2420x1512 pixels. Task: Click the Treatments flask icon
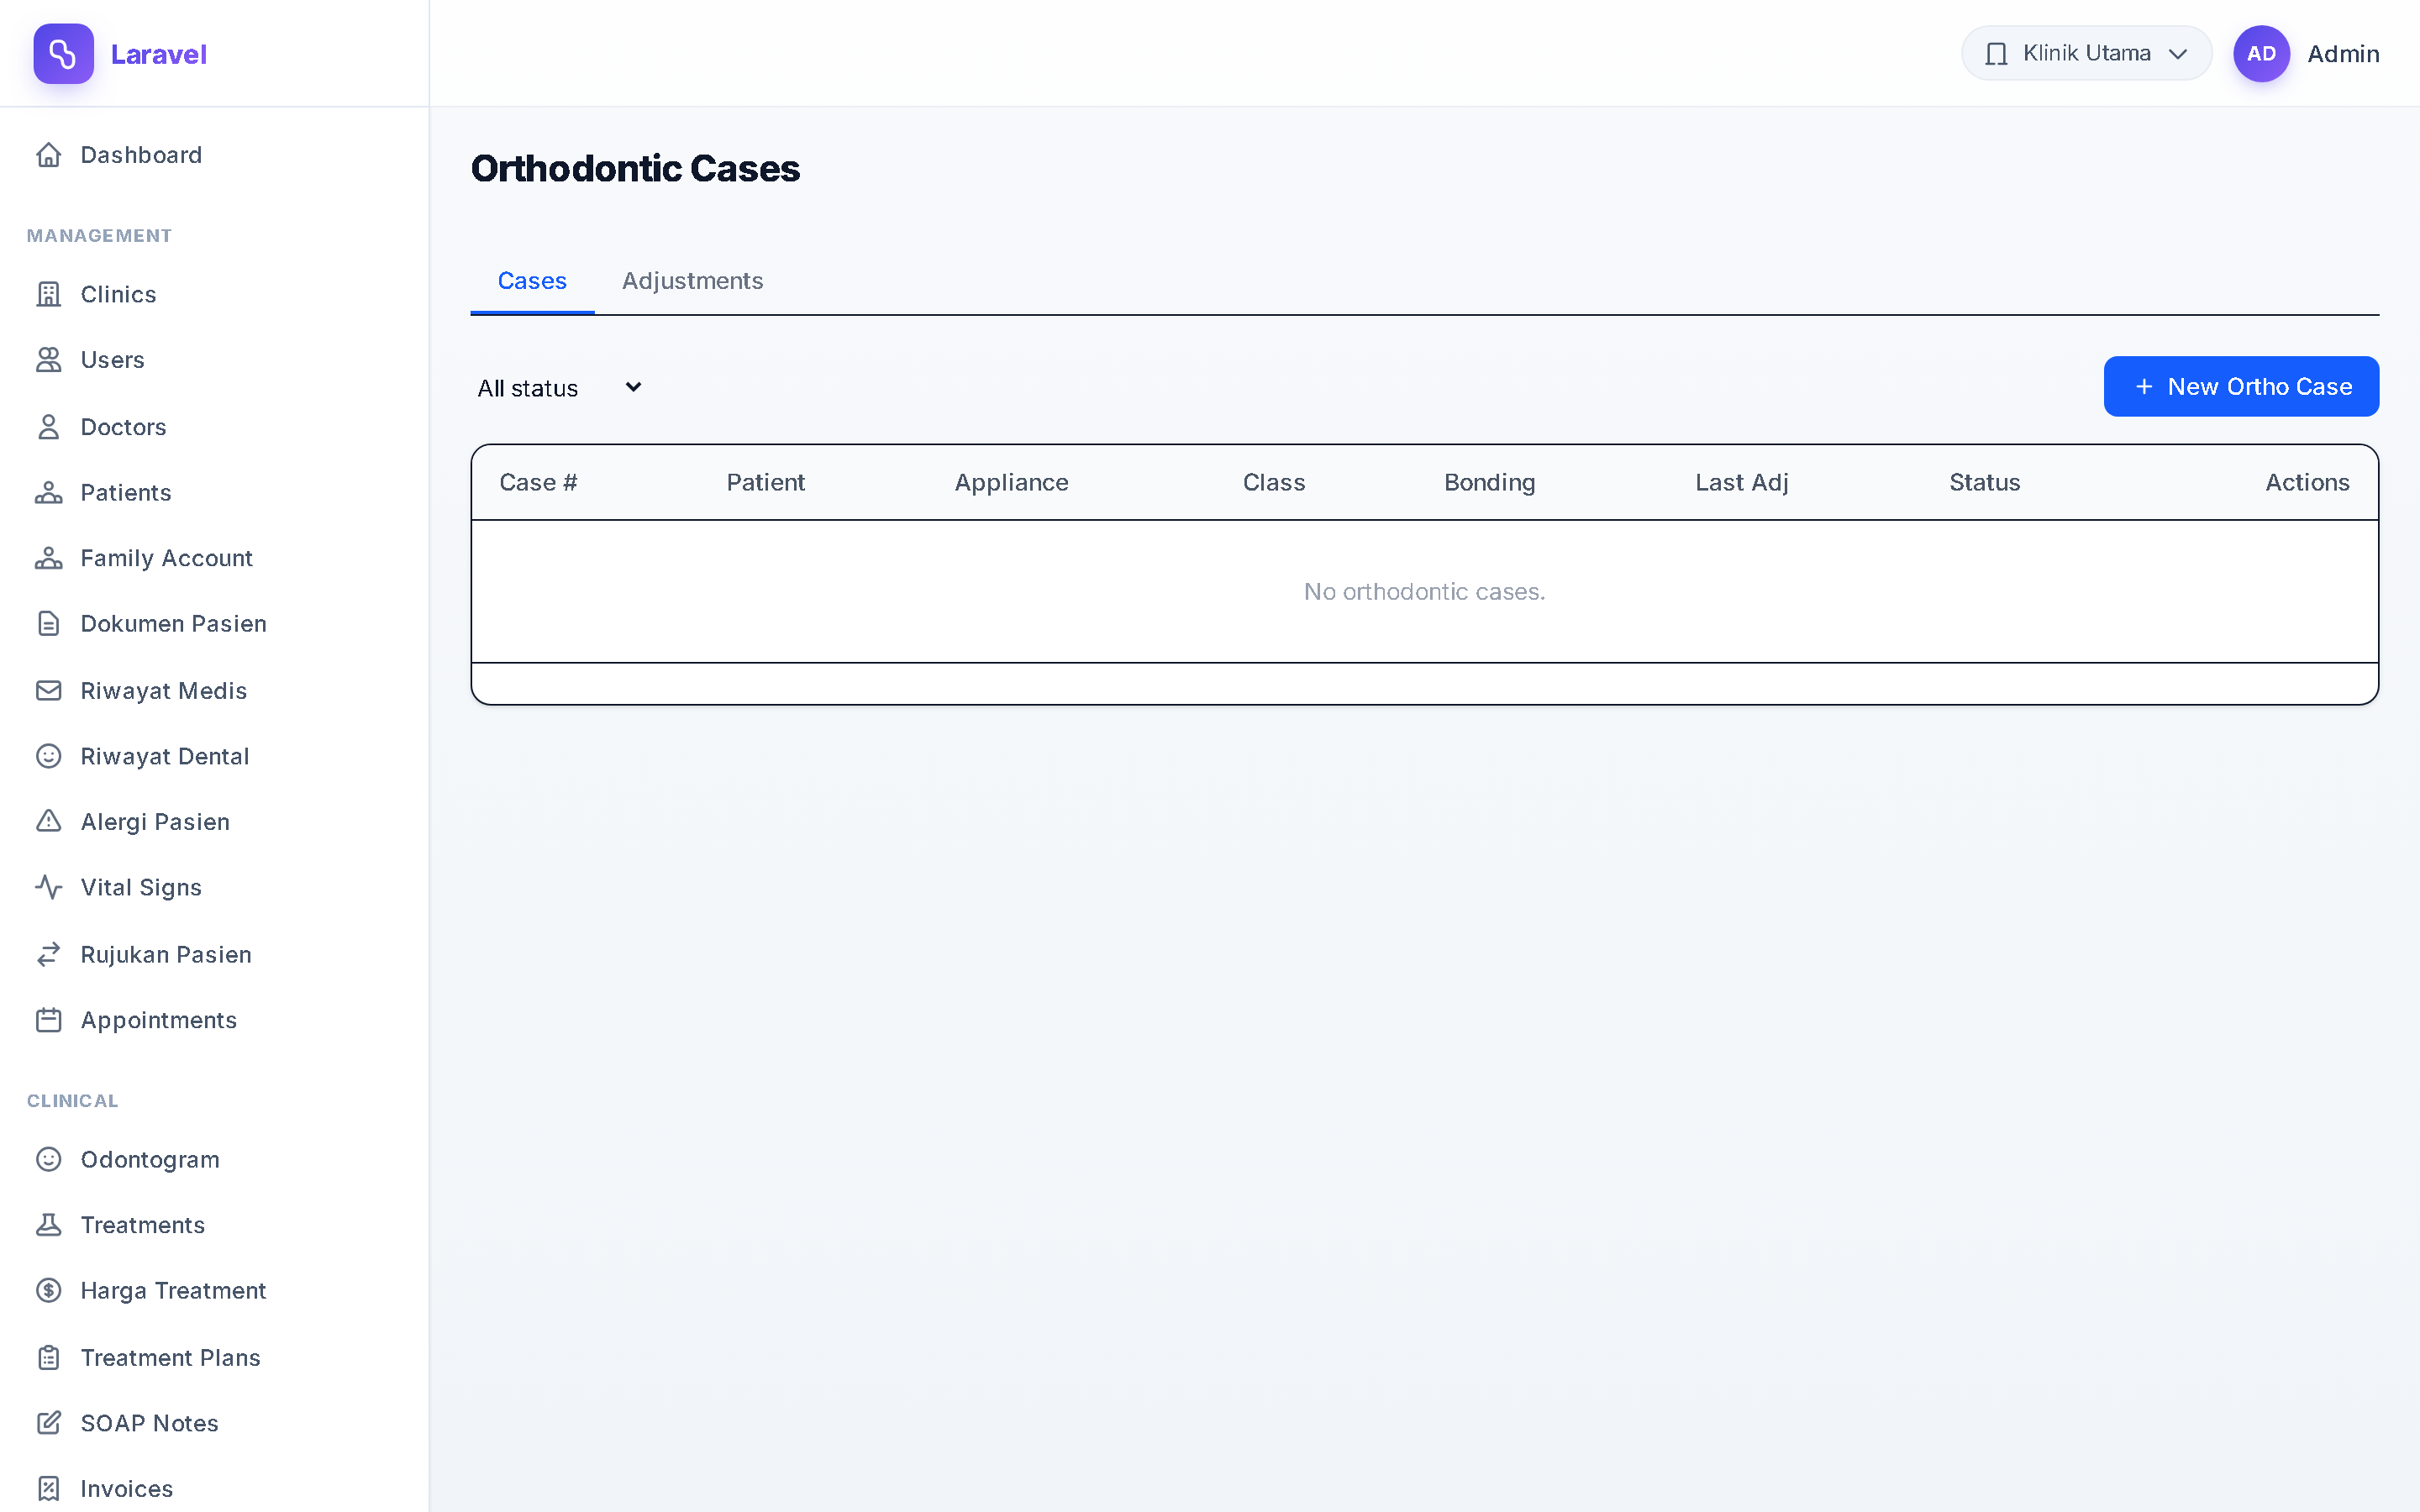pos(49,1225)
